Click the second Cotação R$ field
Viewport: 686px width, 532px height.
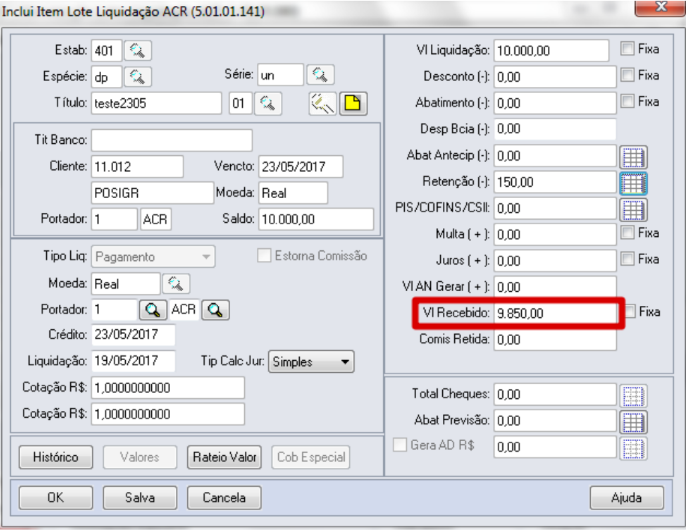point(168,414)
